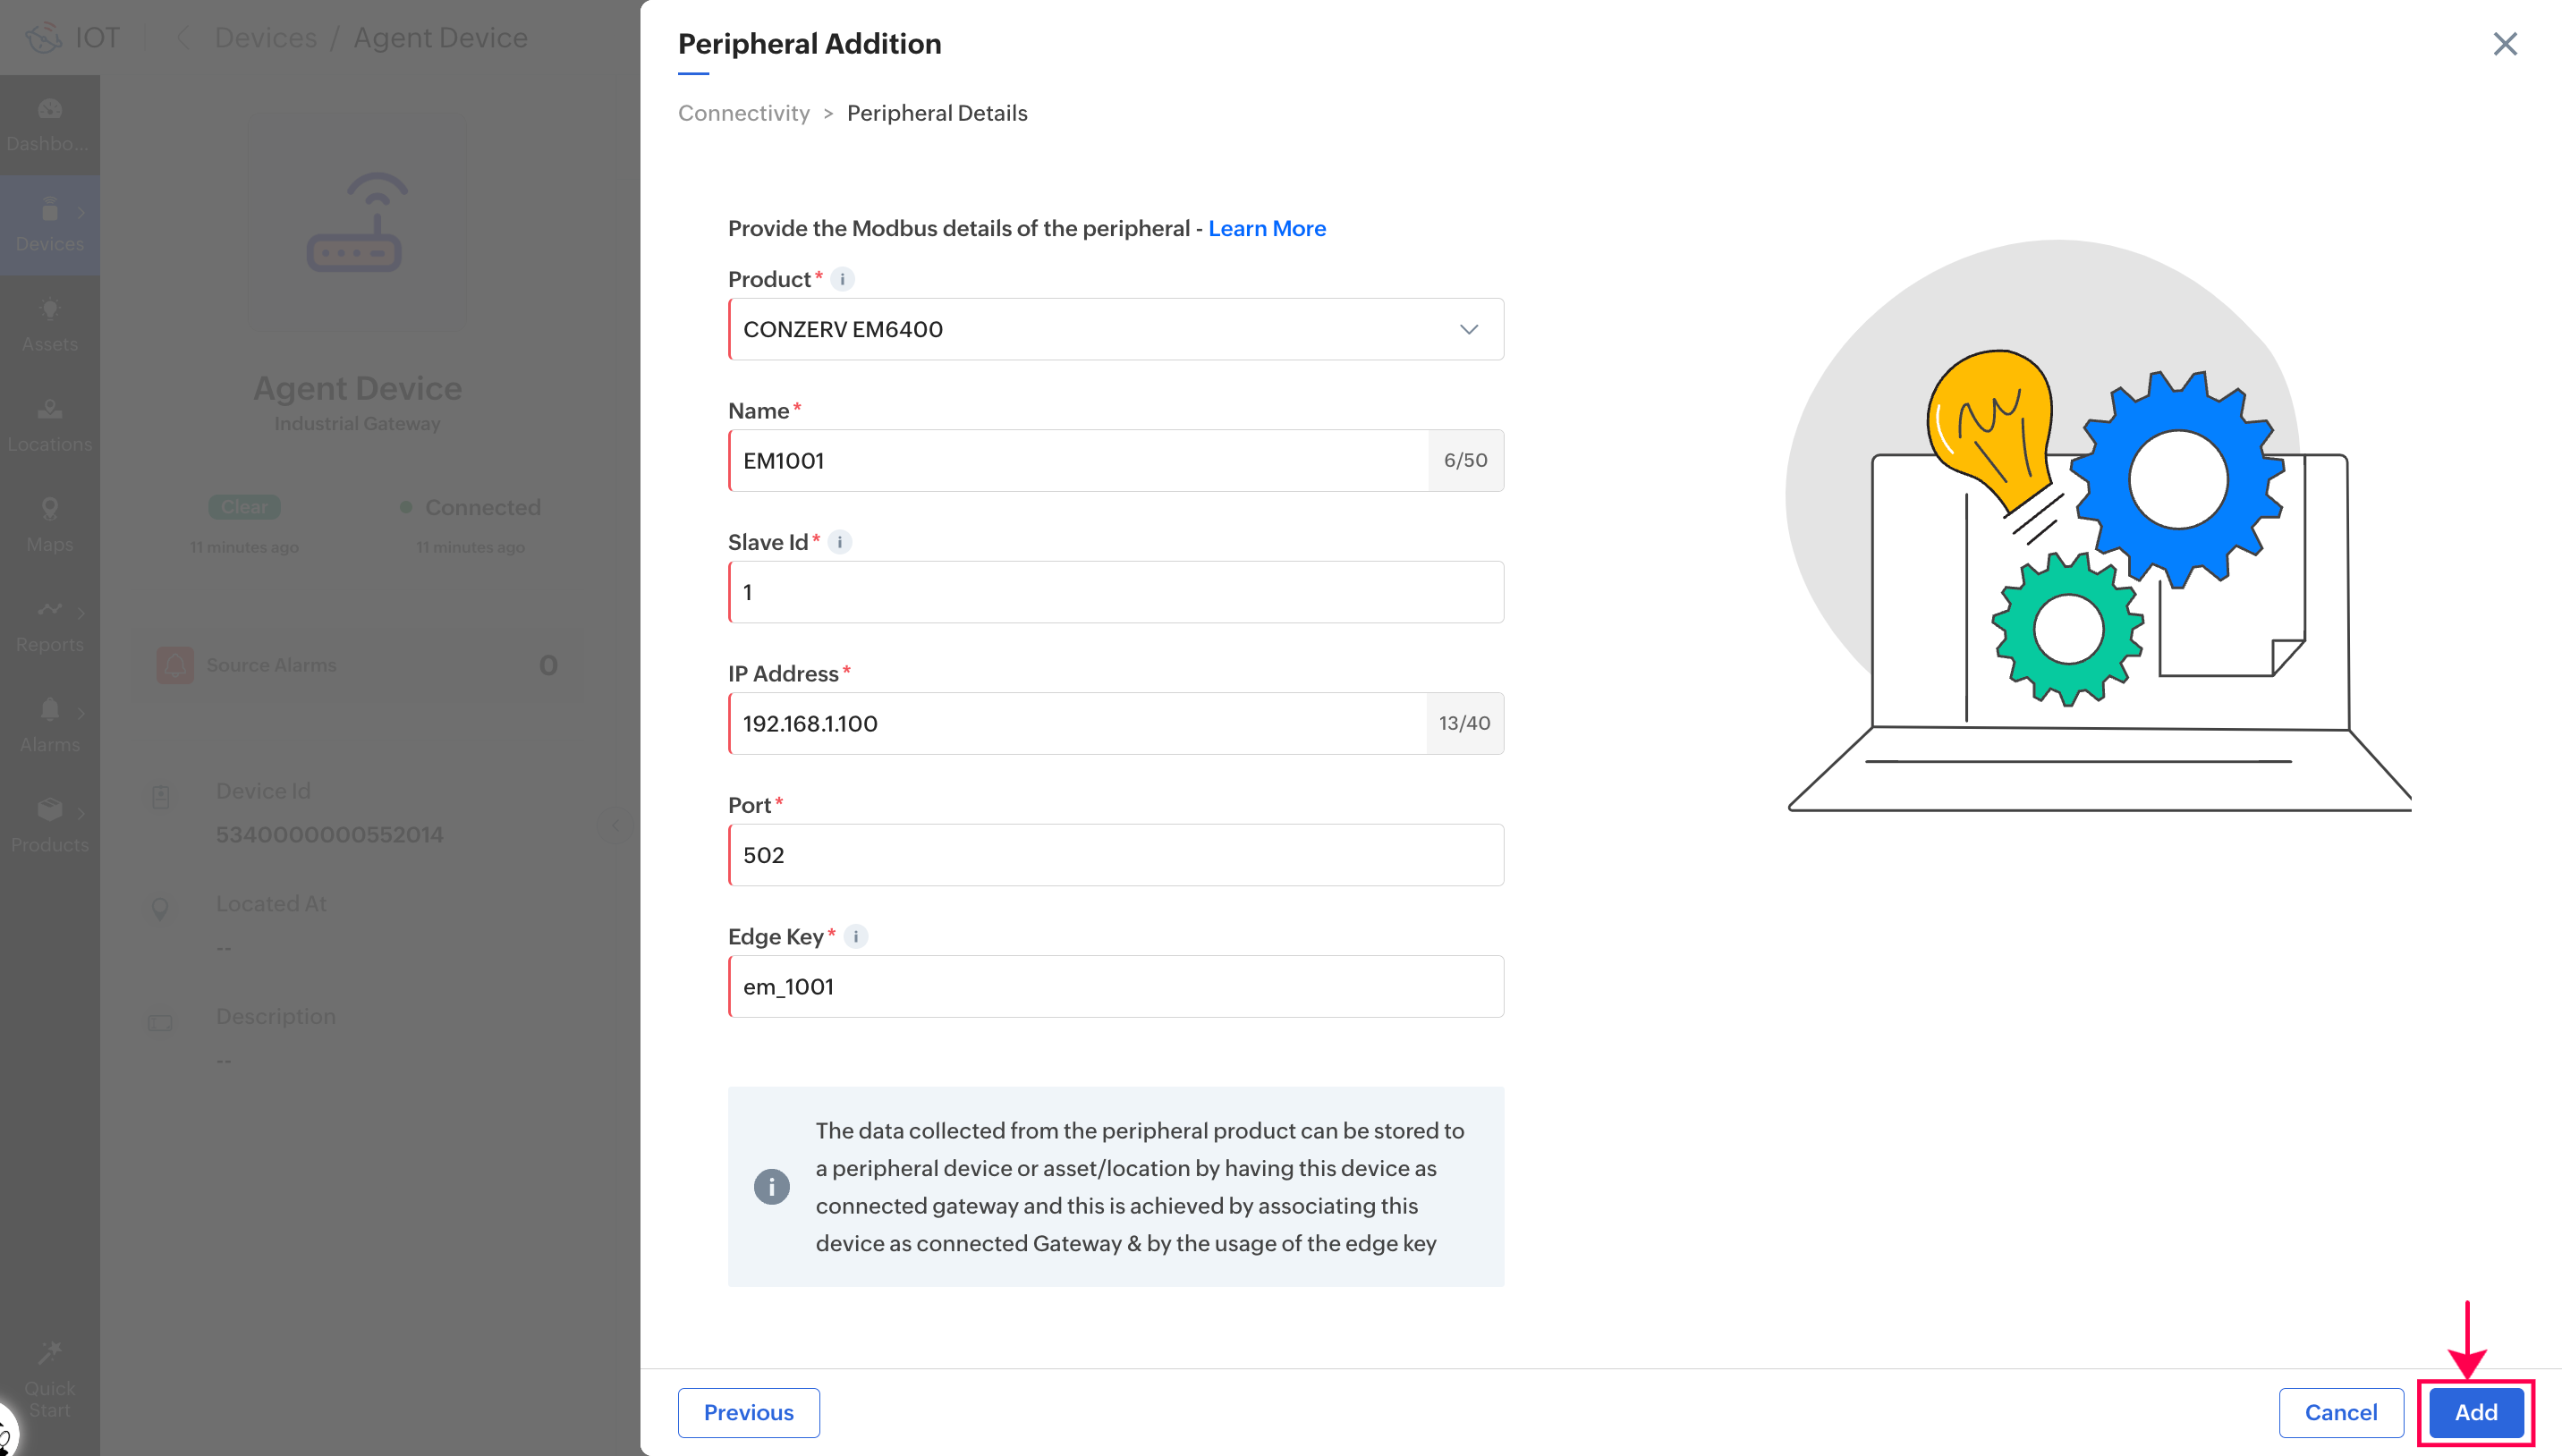Click the info icon next to Product

click(x=842, y=279)
